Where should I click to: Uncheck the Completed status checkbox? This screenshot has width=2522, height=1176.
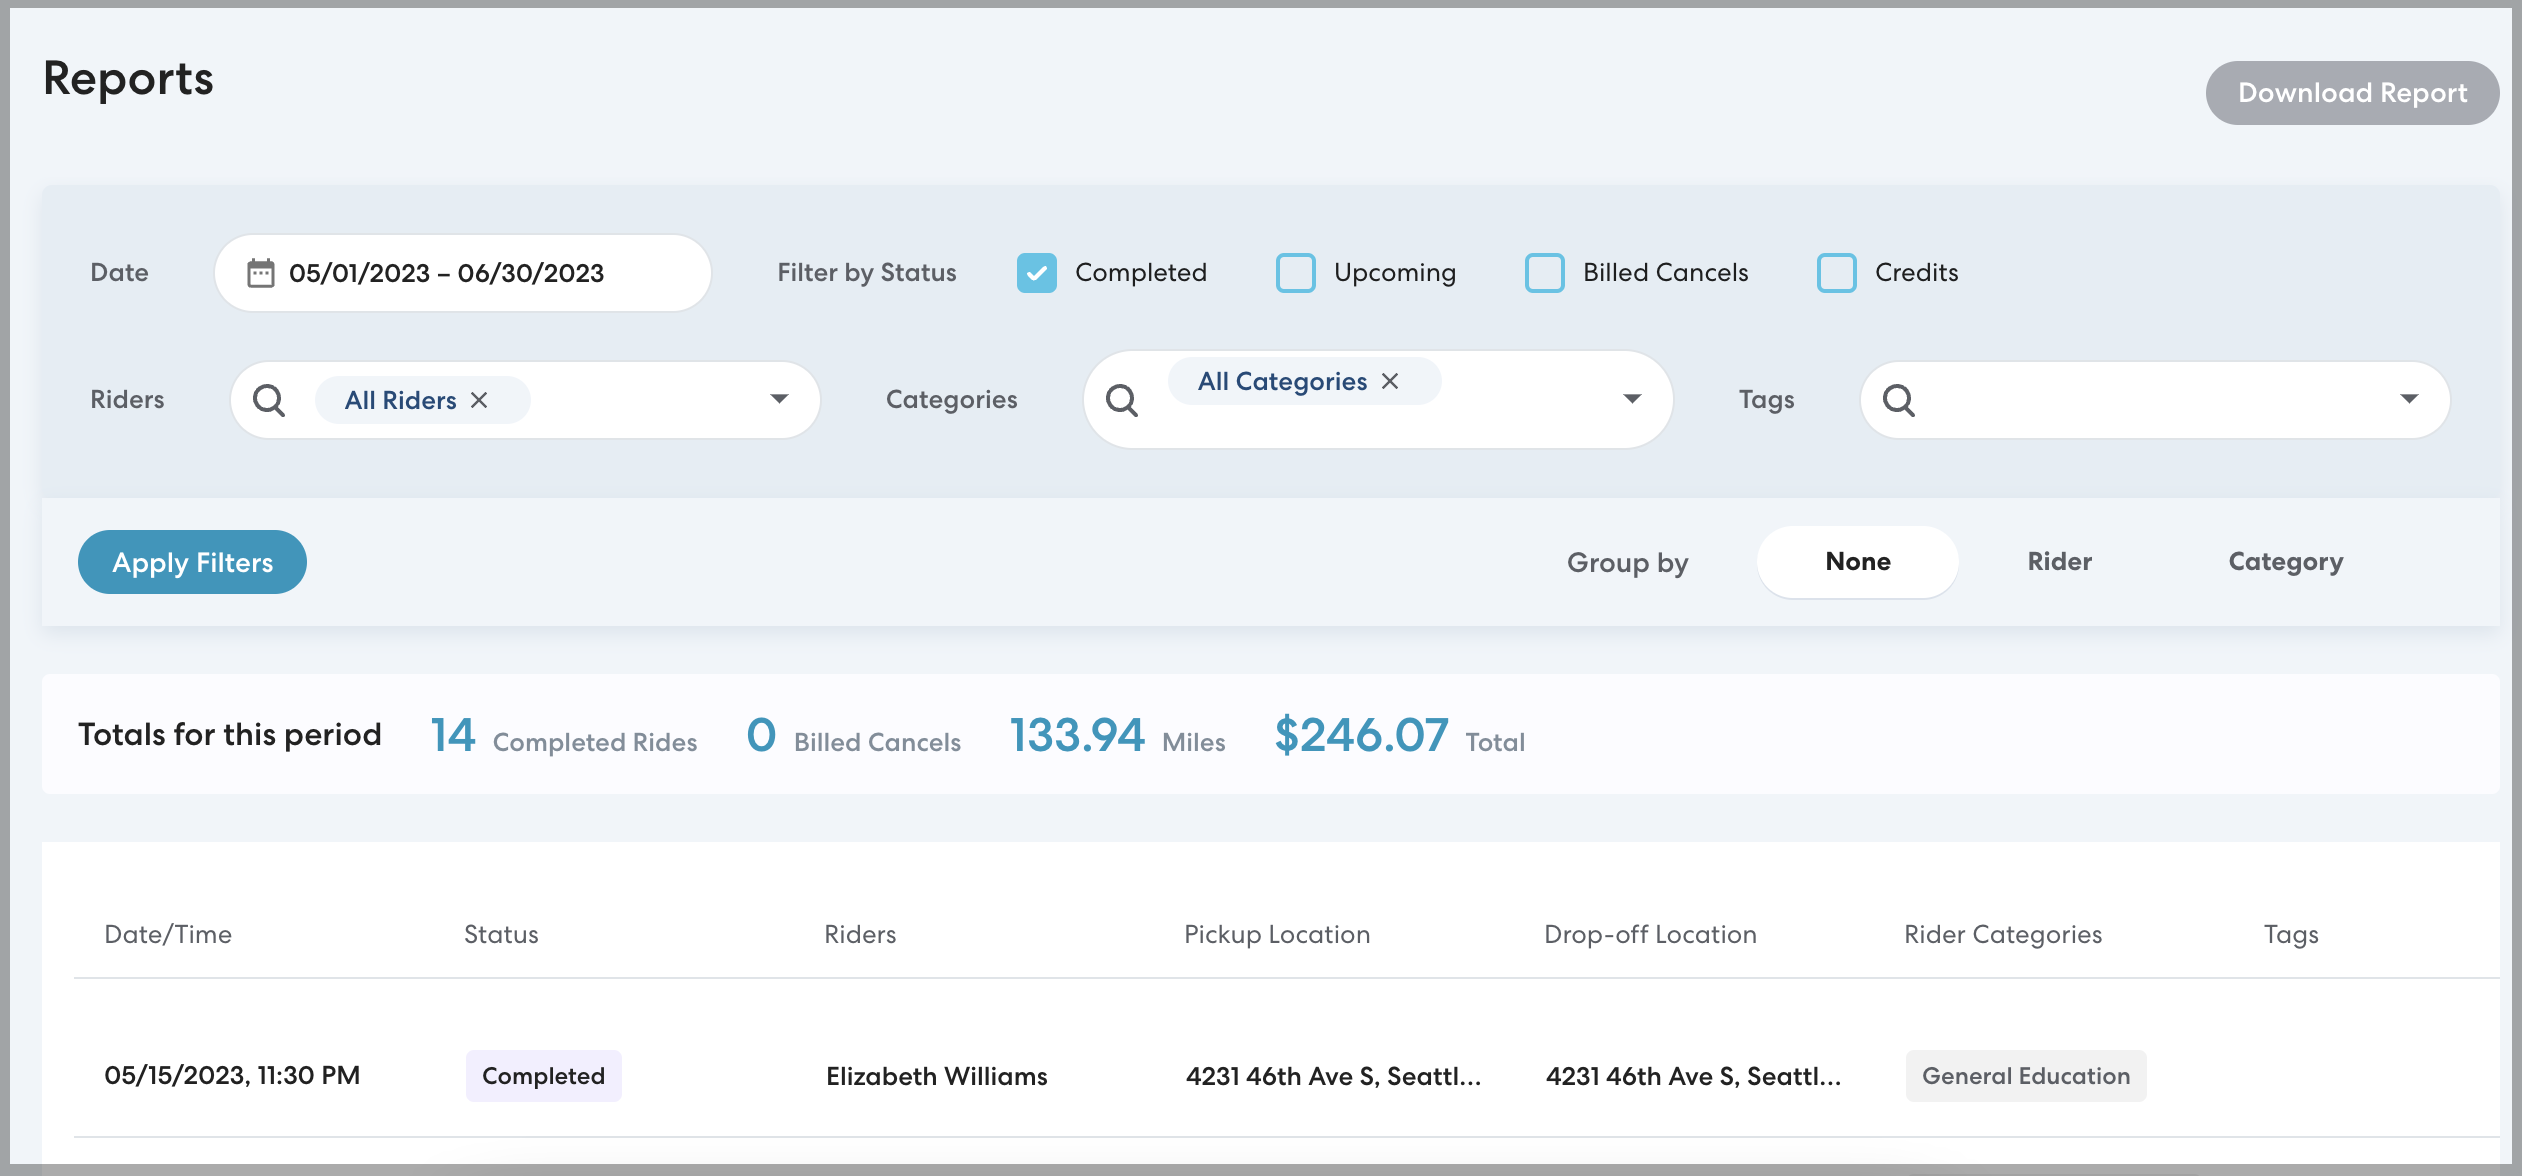point(1036,273)
